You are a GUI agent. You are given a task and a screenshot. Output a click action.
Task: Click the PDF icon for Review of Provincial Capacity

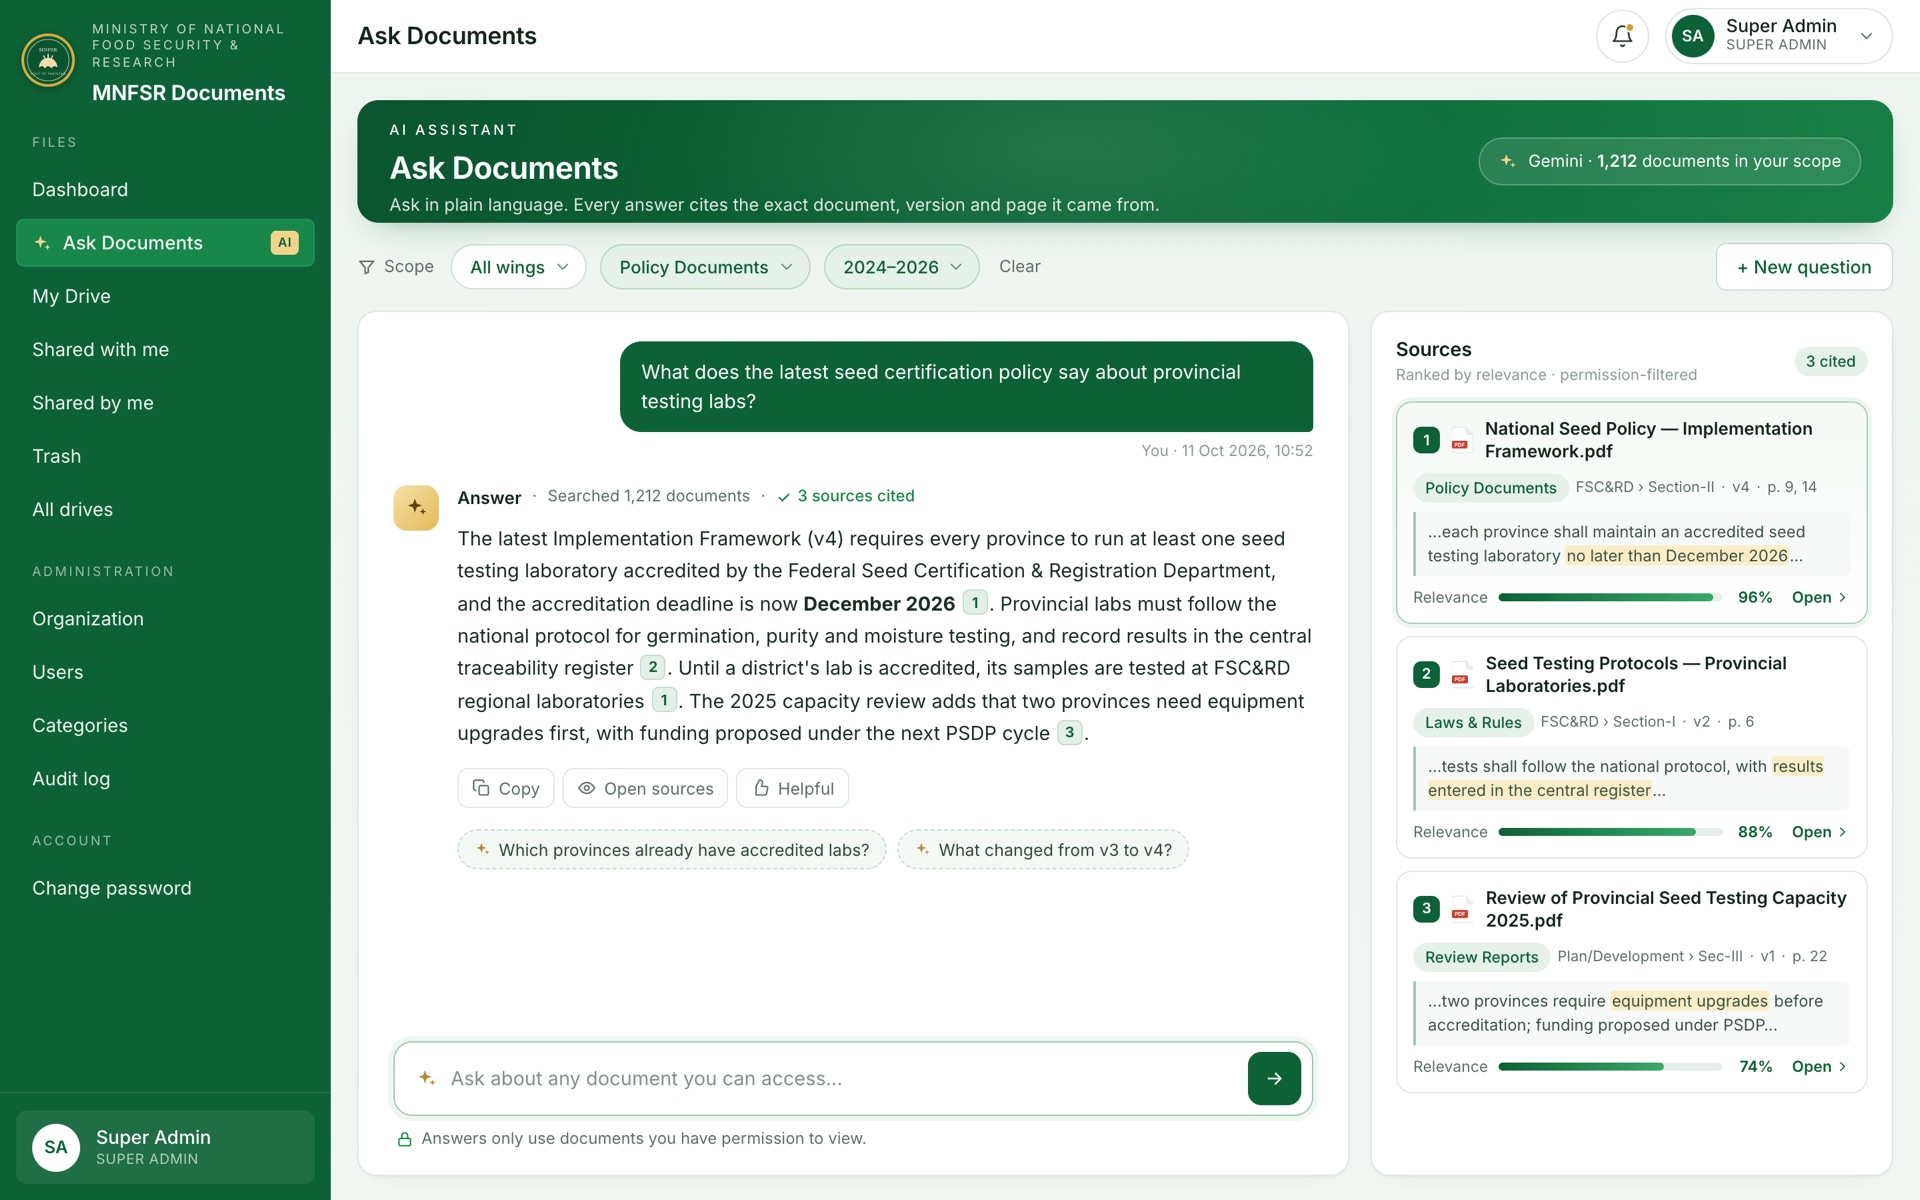click(1460, 909)
